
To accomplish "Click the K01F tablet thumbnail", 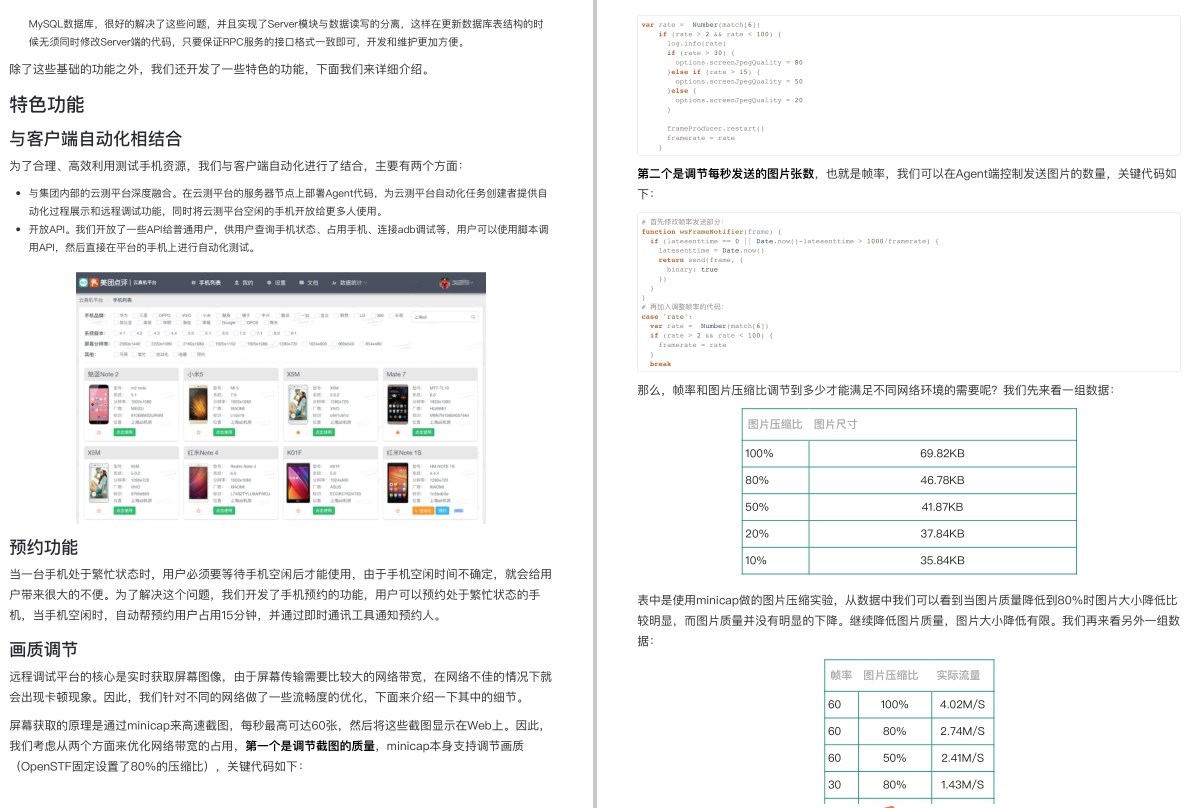I will (x=298, y=483).
